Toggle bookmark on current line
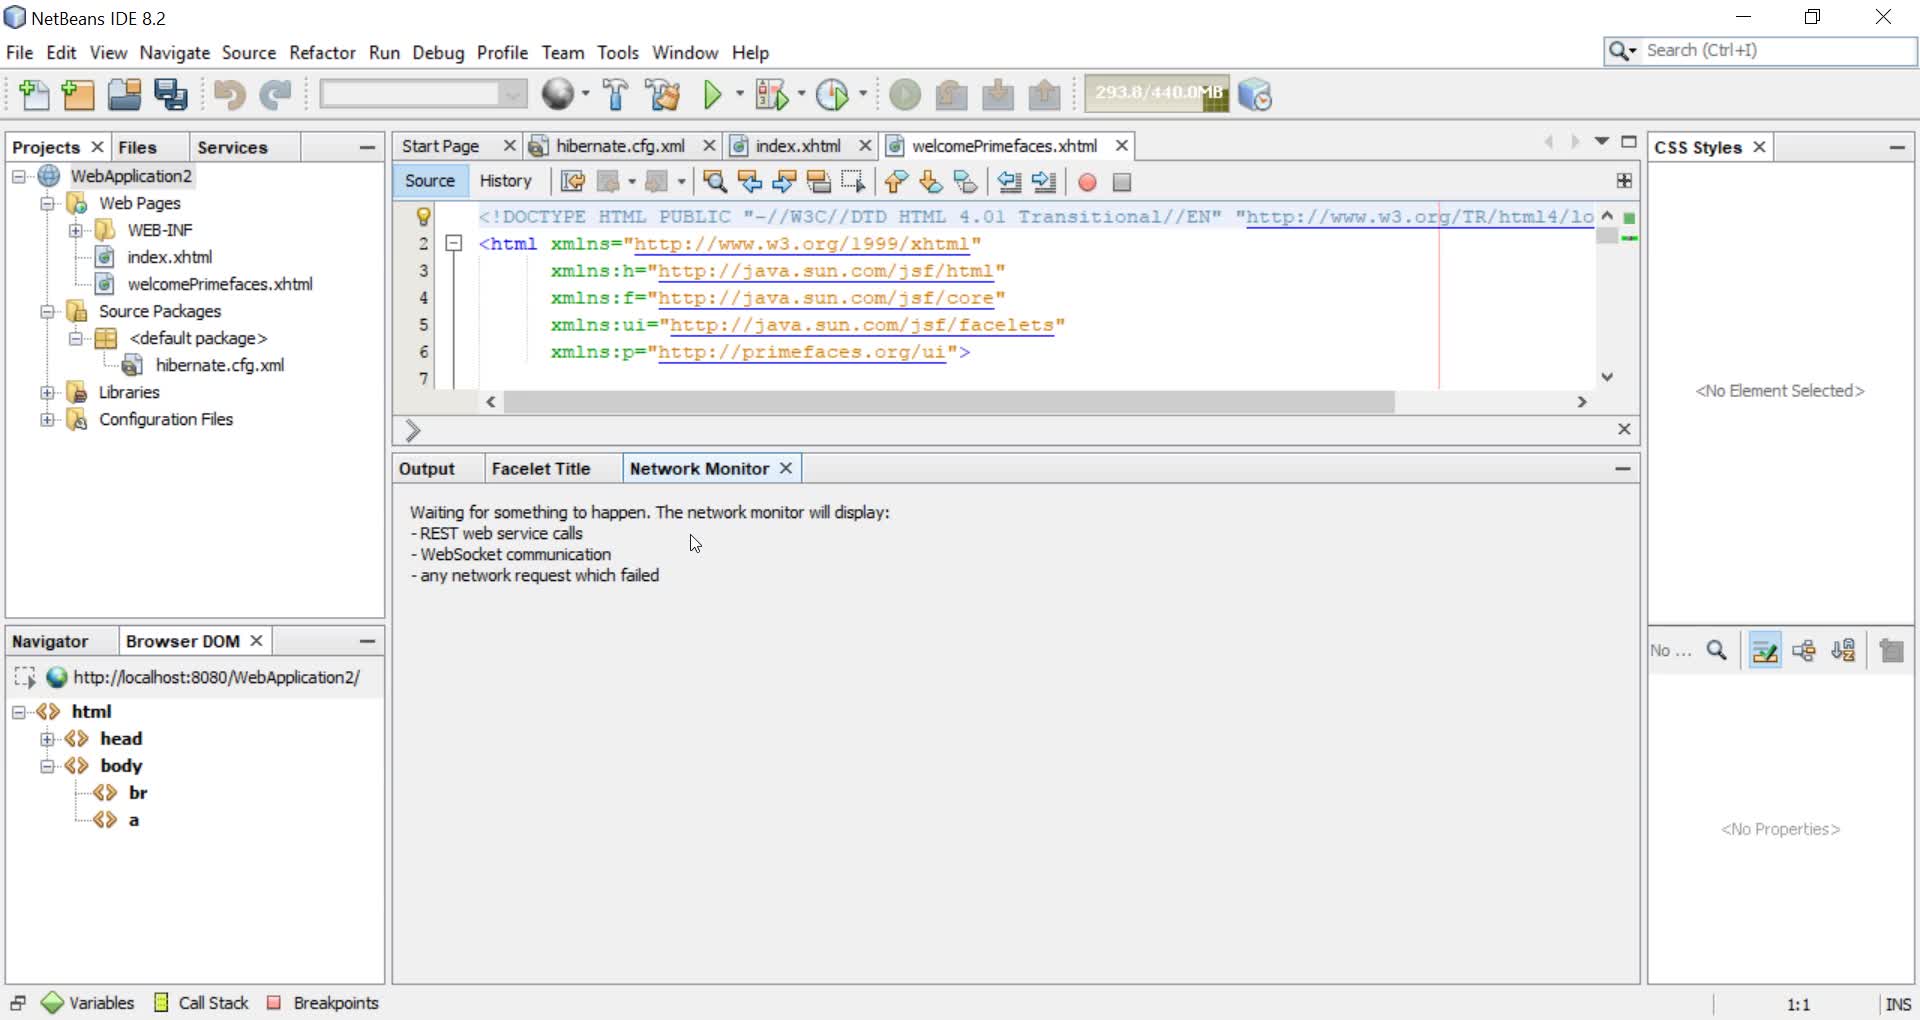Viewport: 1920px width, 1020px height. point(966,181)
